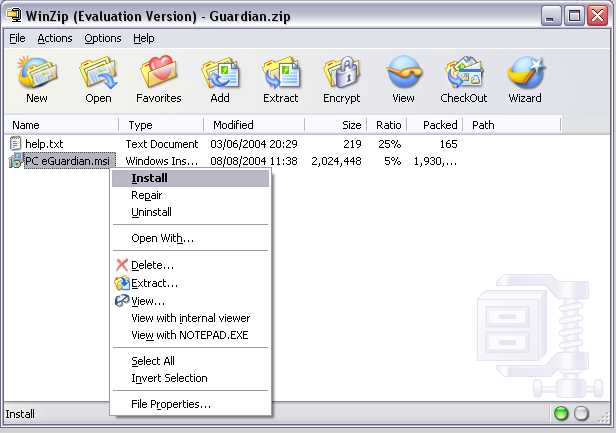Click File Properties... in context menu
616x433 pixels.
(170, 404)
